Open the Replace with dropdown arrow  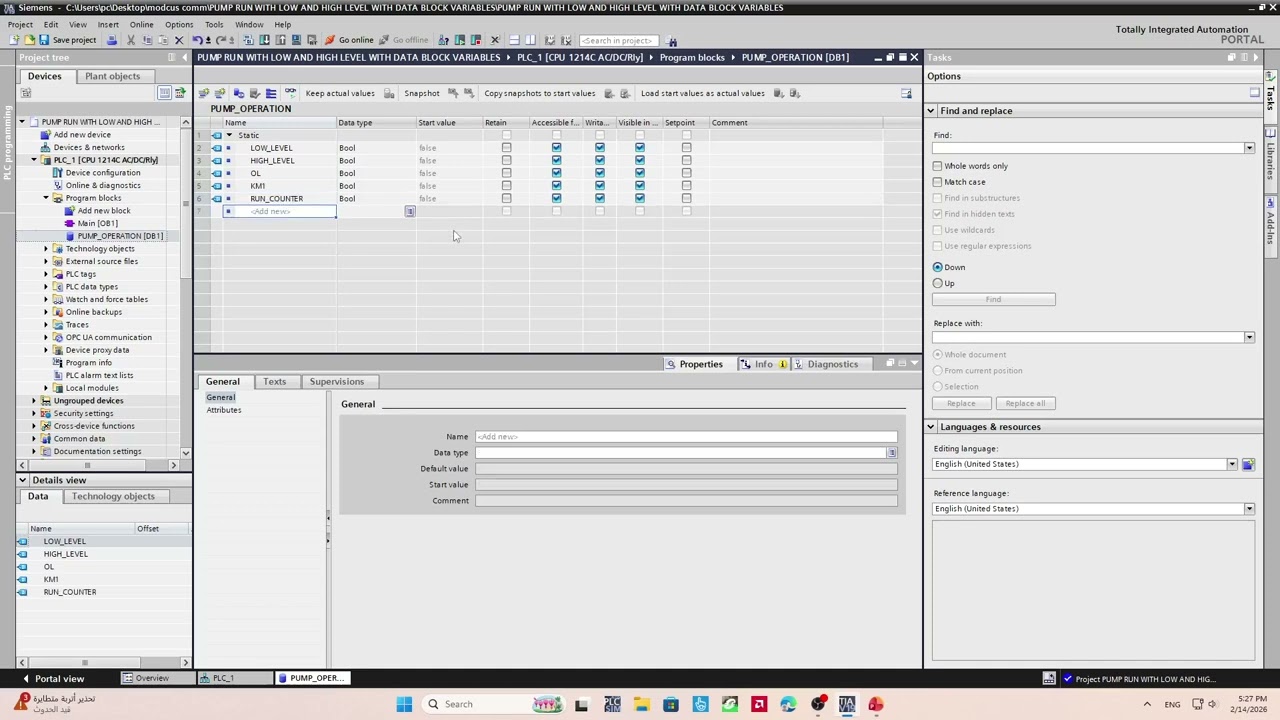pos(1249,337)
